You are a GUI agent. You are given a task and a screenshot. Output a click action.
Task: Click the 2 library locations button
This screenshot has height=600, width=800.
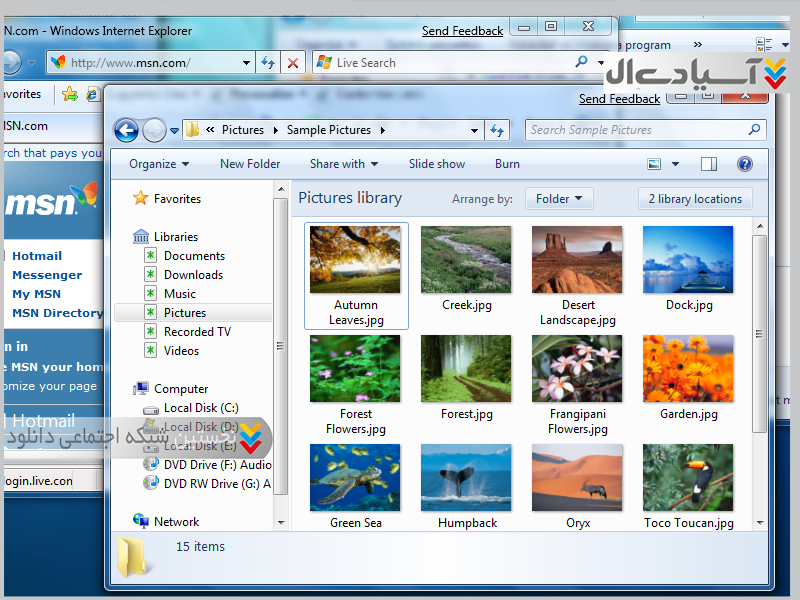click(695, 199)
